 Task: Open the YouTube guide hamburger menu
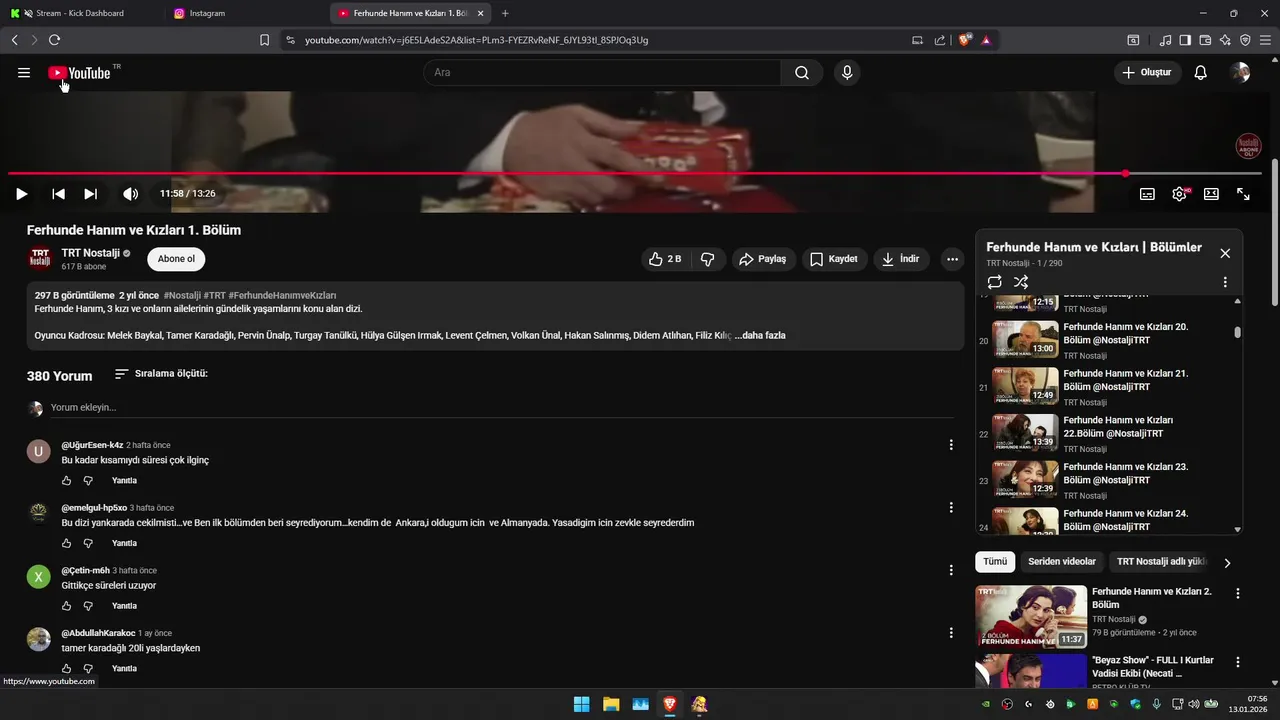point(24,73)
